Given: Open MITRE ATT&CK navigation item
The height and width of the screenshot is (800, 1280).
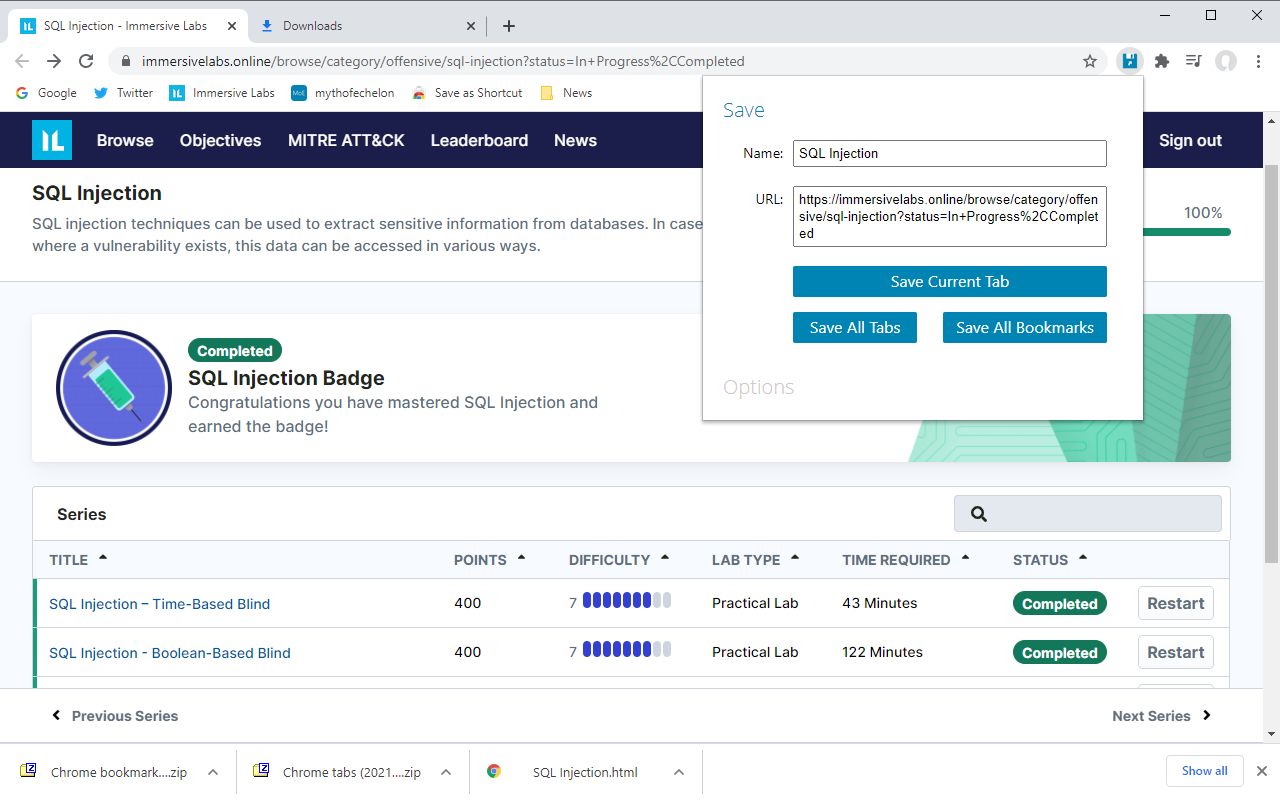Looking at the screenshot, I should coord(346,140).
